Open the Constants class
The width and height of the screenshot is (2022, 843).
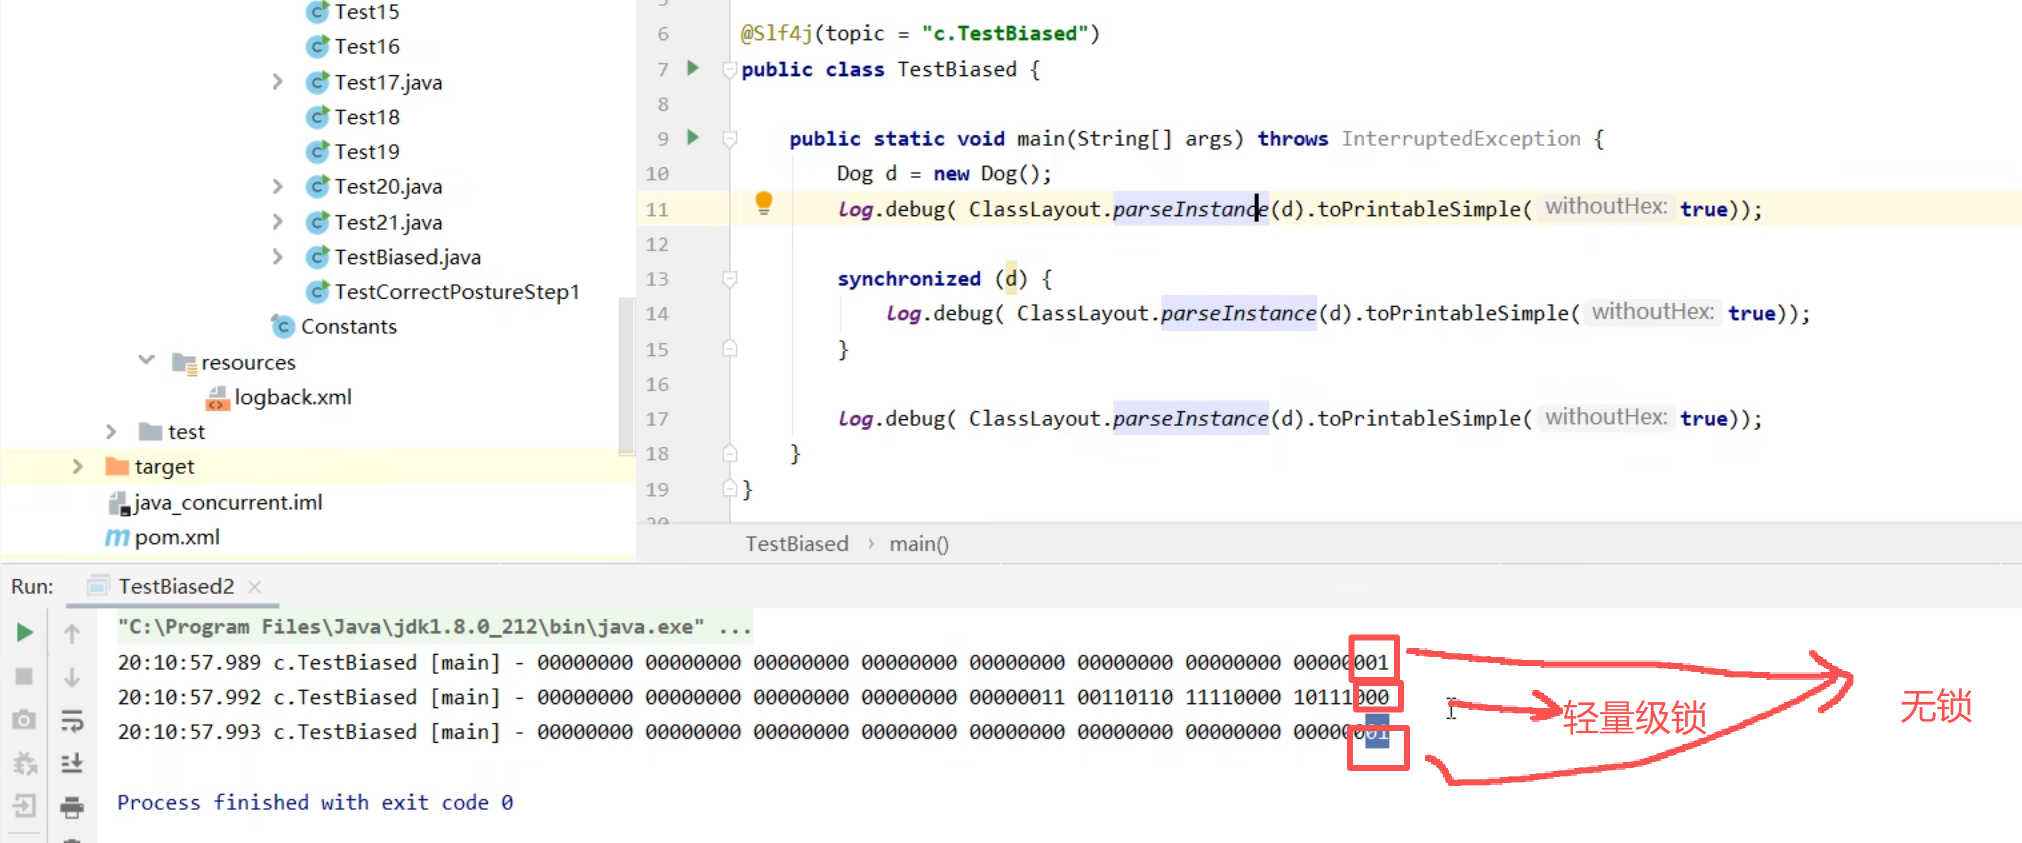(x=348, y=327)
